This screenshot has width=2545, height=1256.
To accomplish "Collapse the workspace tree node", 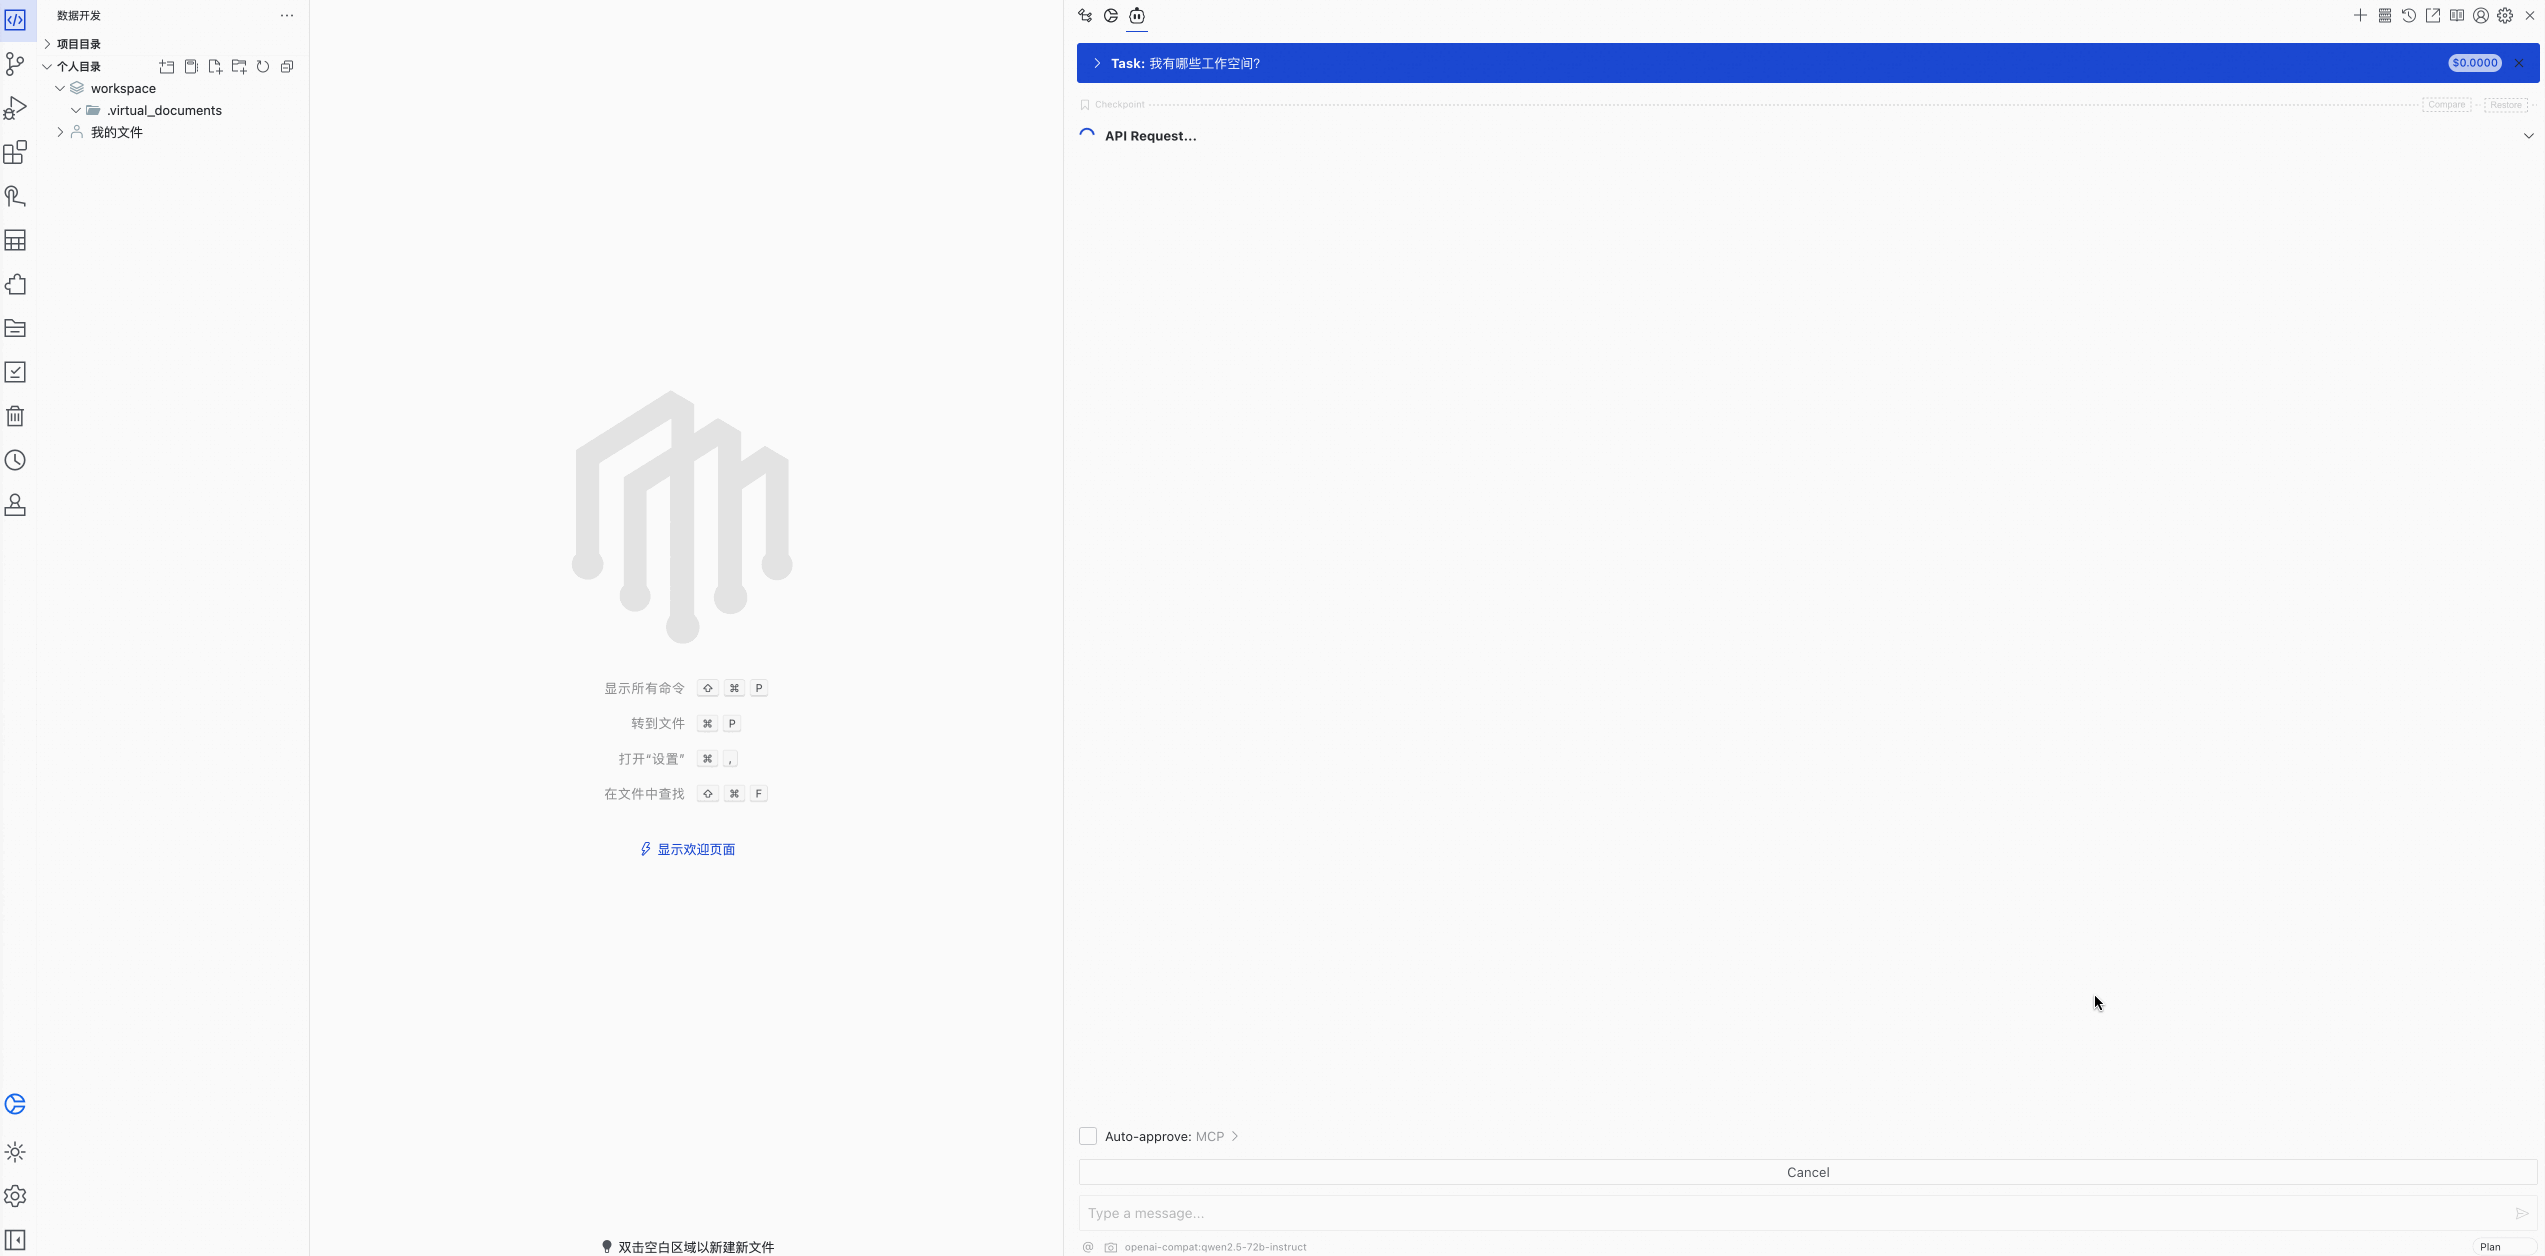I will coord(60,88).
